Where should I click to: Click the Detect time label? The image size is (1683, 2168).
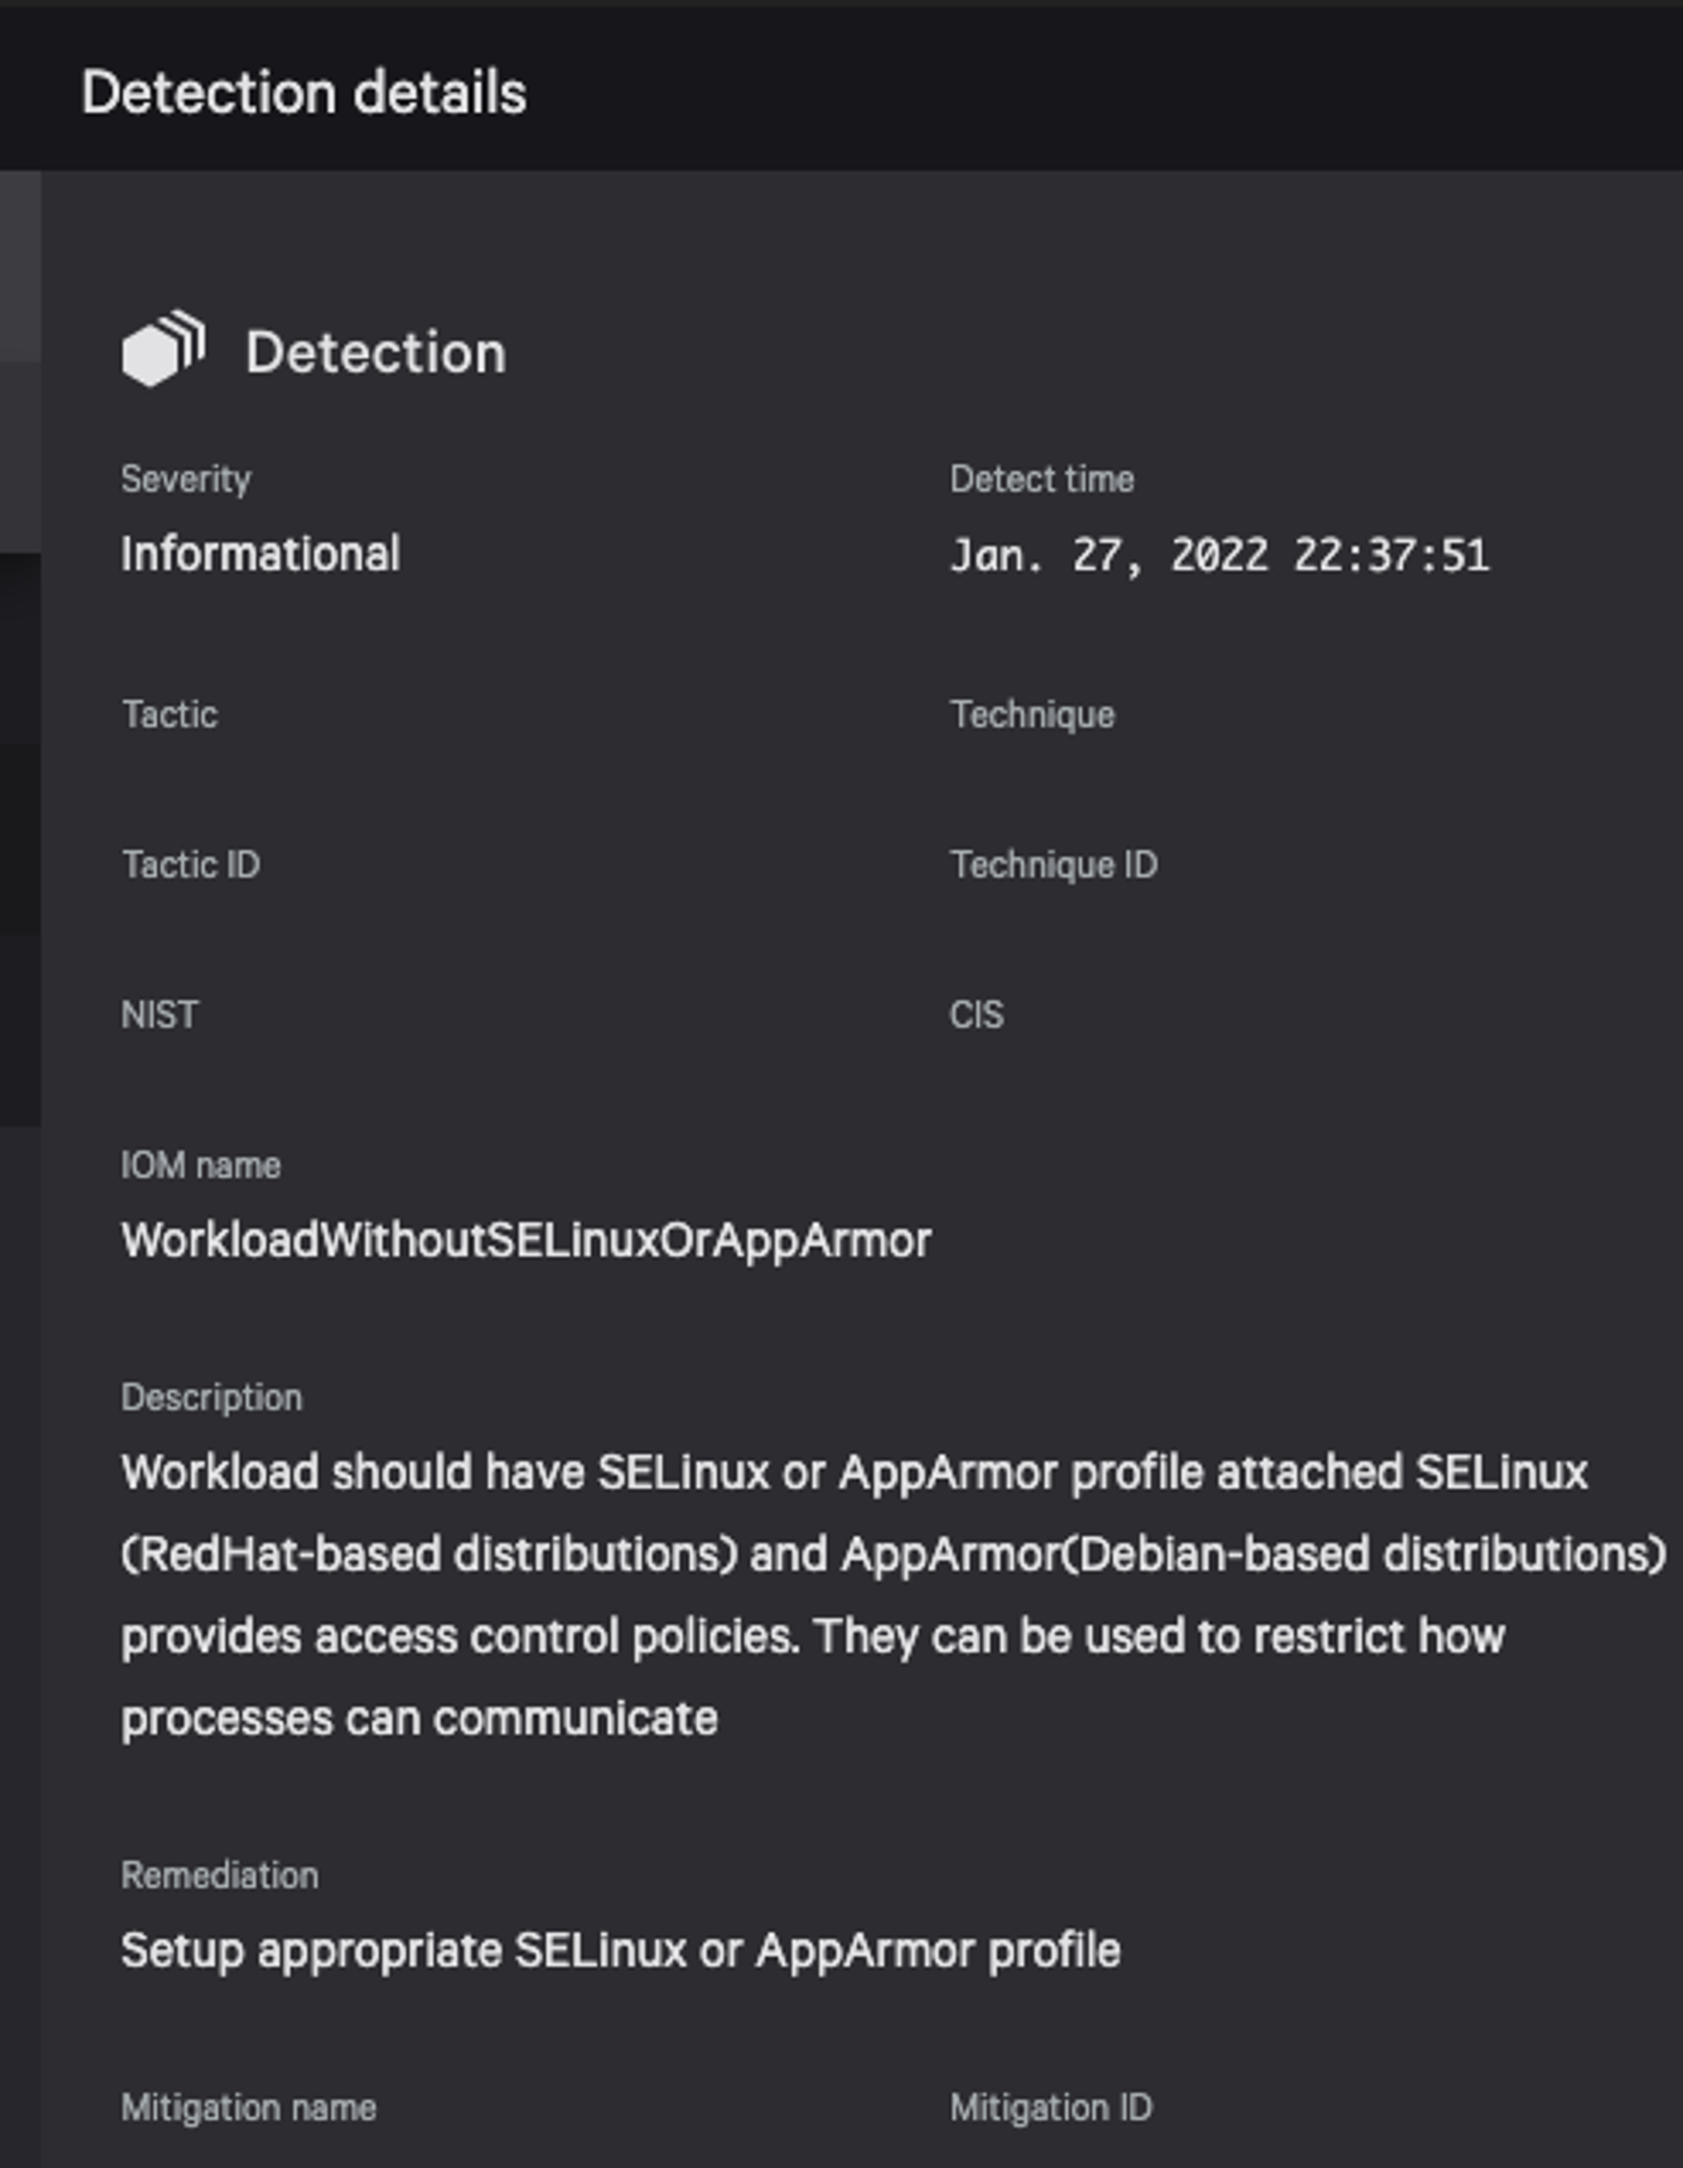coord(1041,479)
